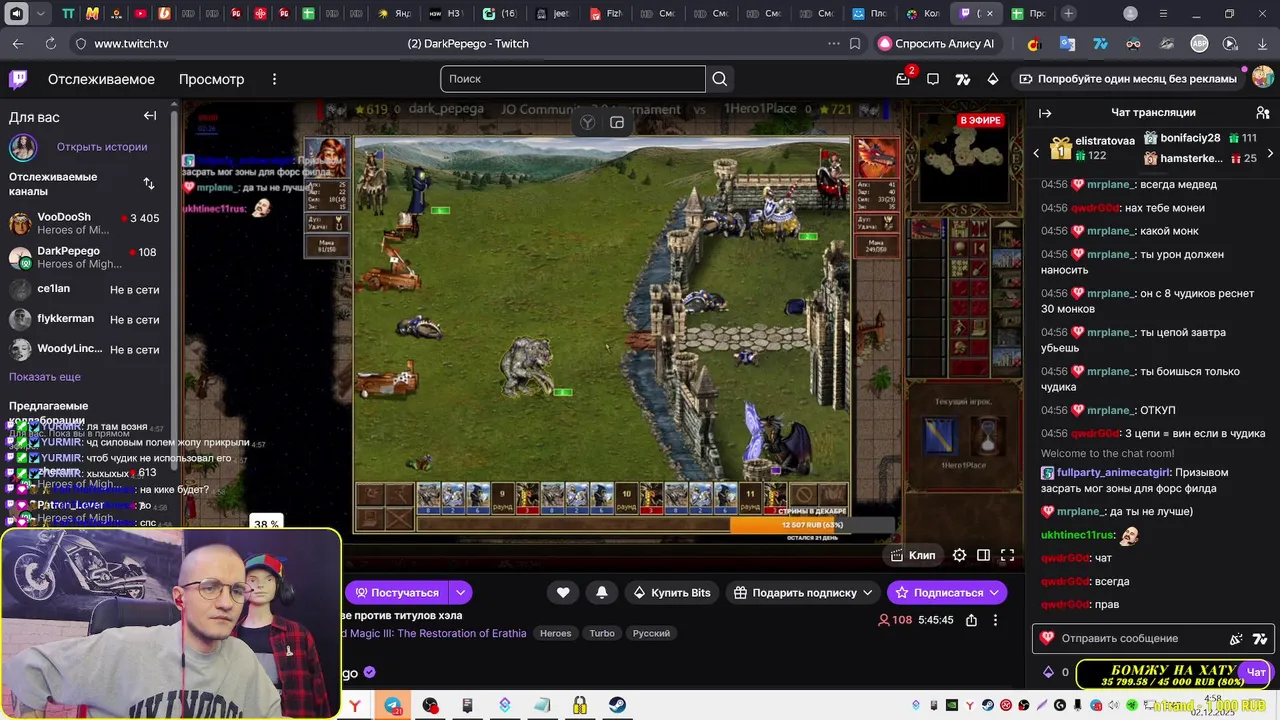The height and width of the screenshot is (720, 1280).
Task: Open the Подписаться subscription dropdown
Action: click(994, 593)
